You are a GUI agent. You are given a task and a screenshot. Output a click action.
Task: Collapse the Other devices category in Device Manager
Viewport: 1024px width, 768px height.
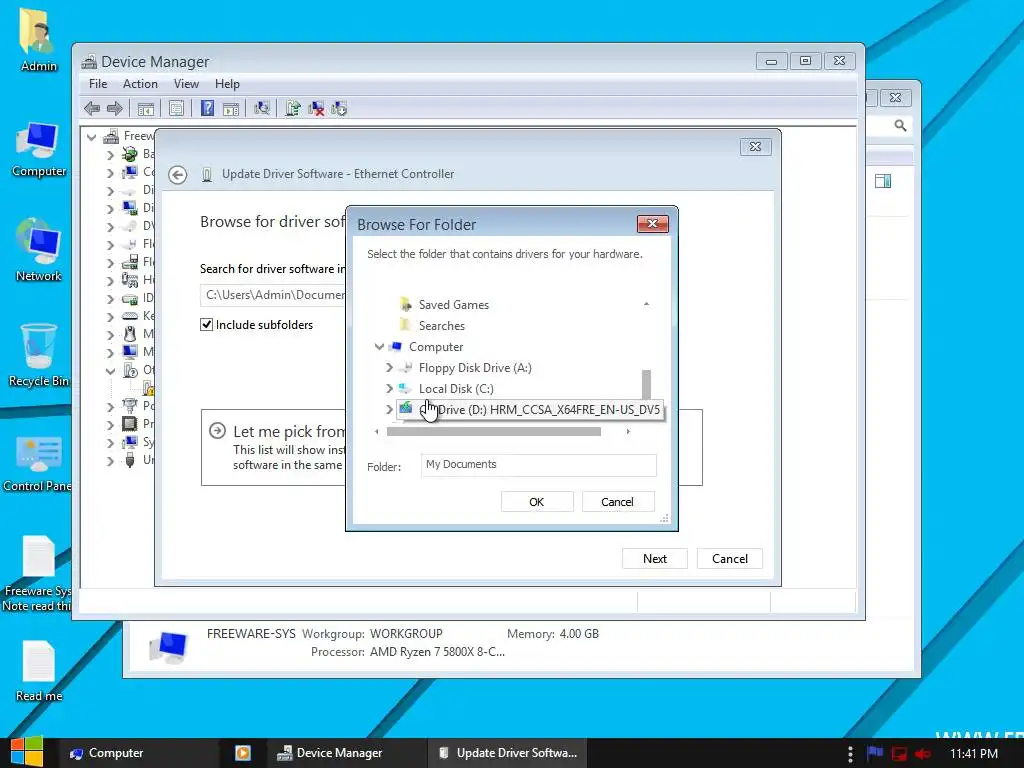pyautogui.click(x=110, y=370)
